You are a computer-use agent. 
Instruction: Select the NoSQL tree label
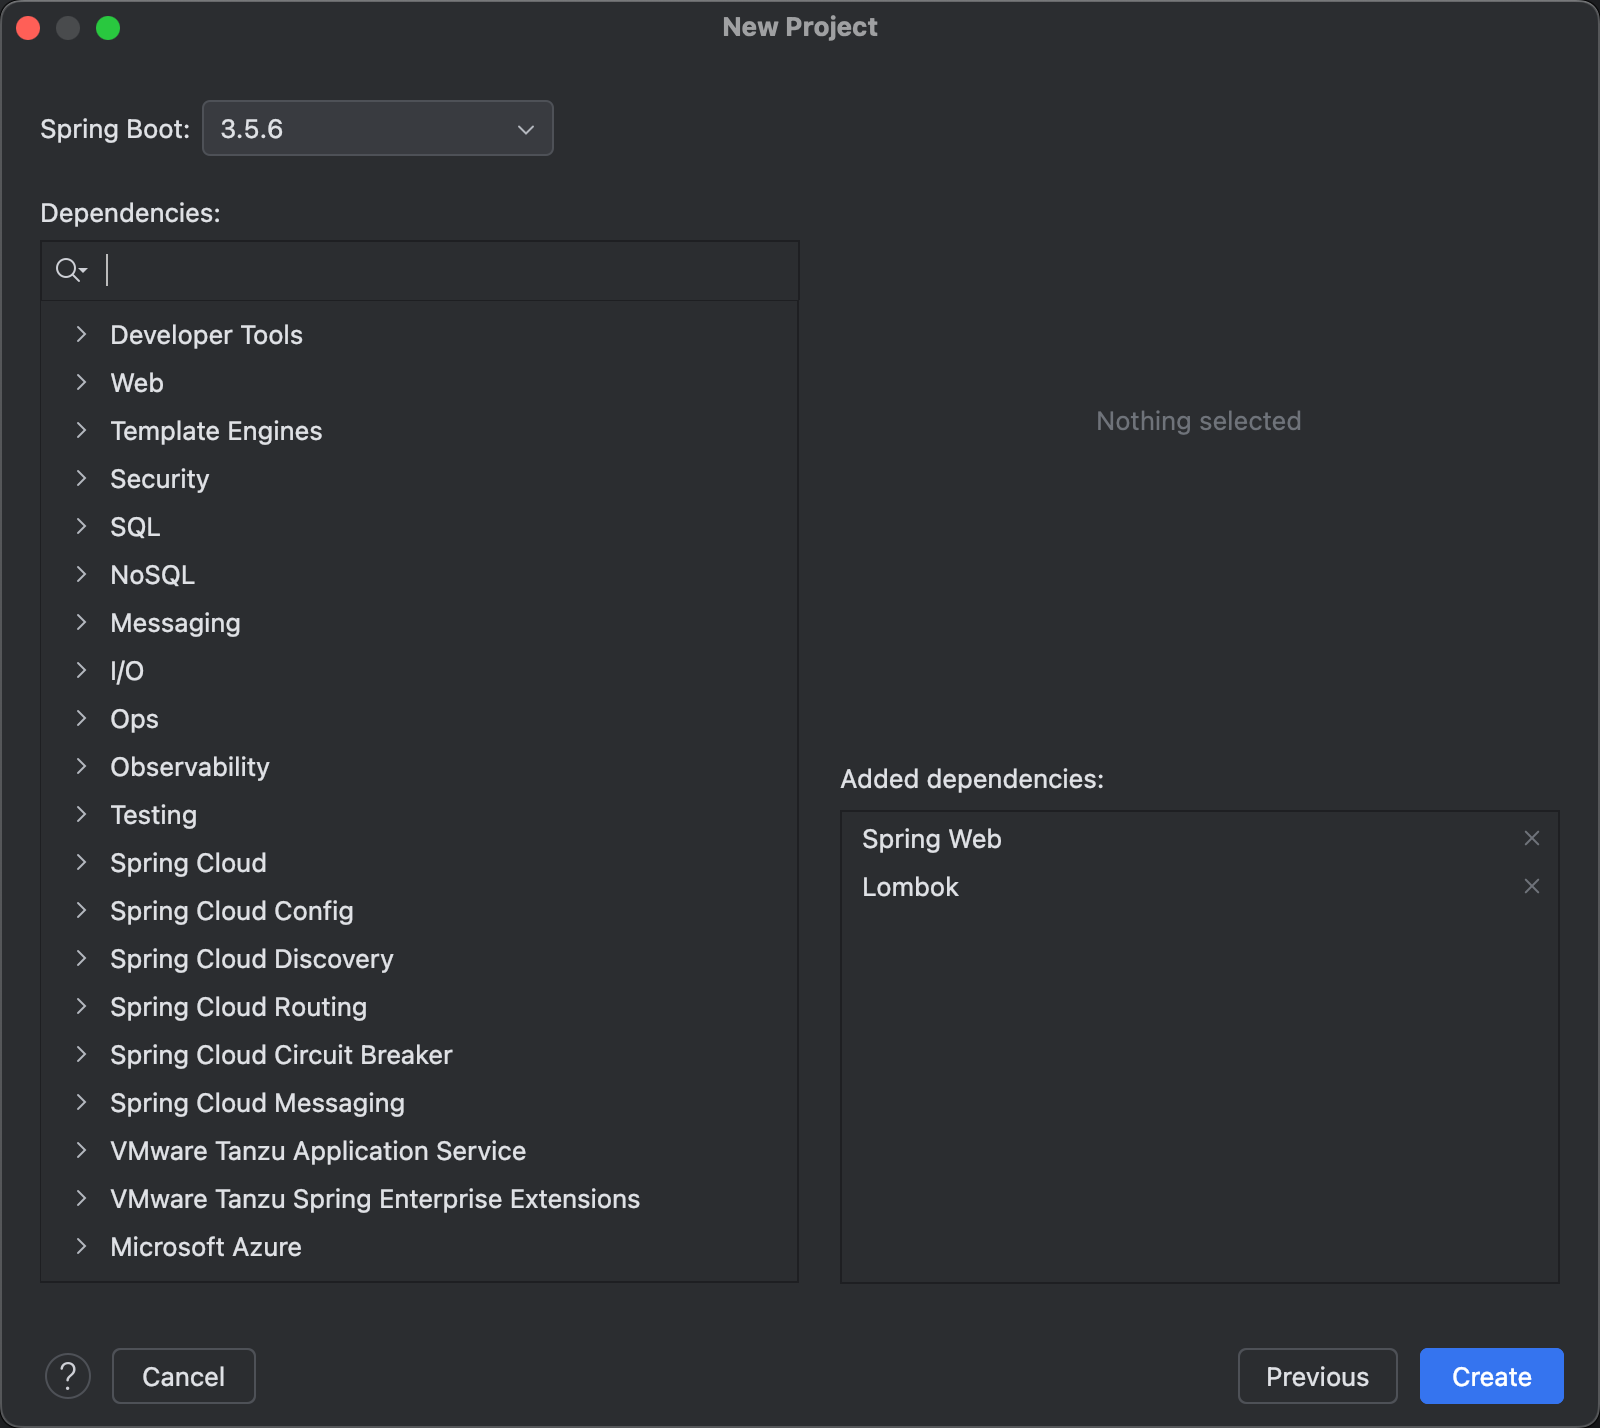click(152, 575)
